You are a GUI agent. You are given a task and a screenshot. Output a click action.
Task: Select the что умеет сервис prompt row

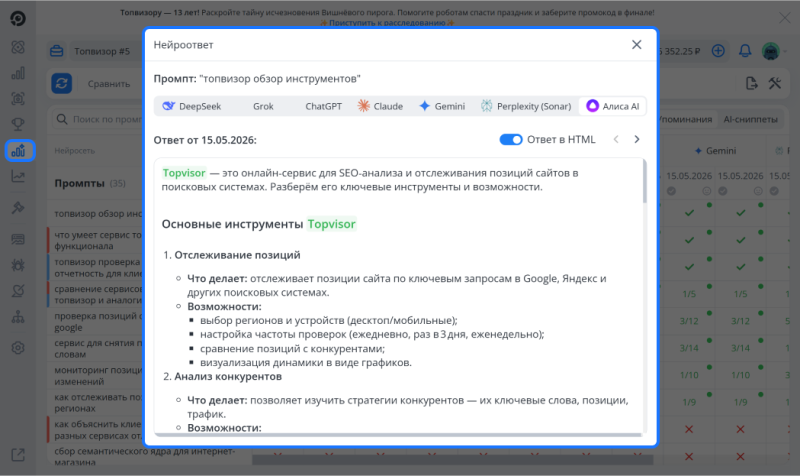(97, 240)
